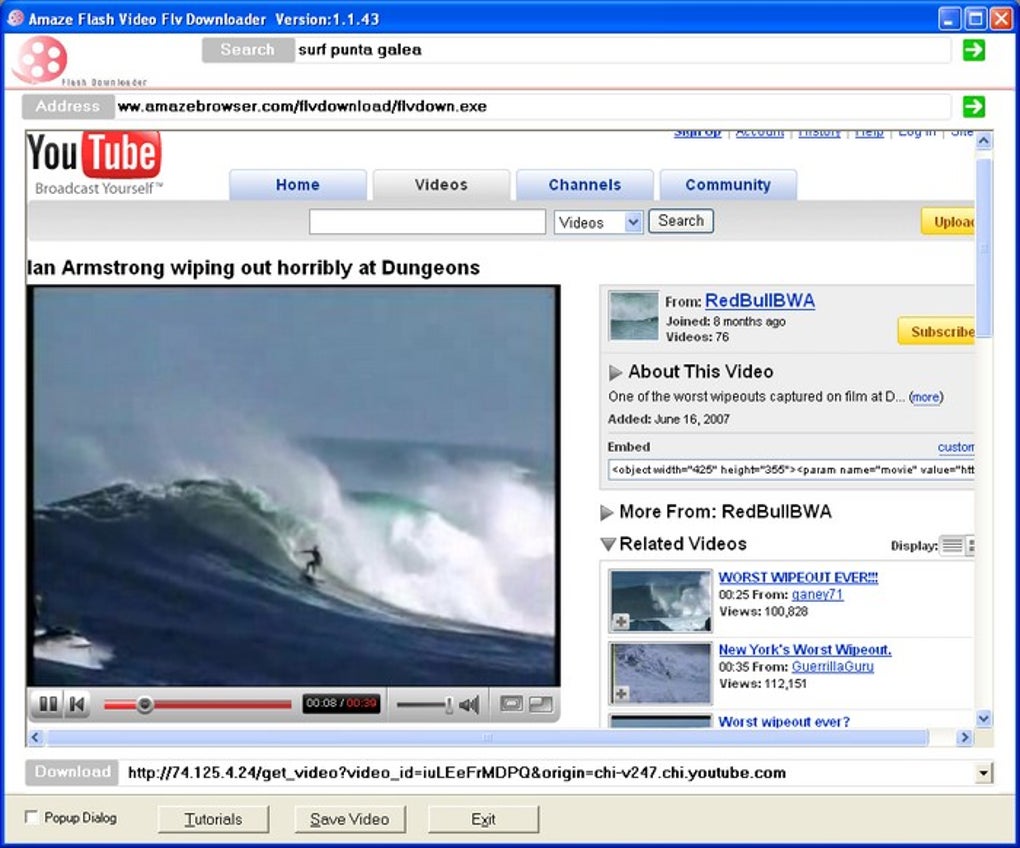1020x848 pixels.
Task: Click the Download URL field
Action: click(x=550, y=773)
